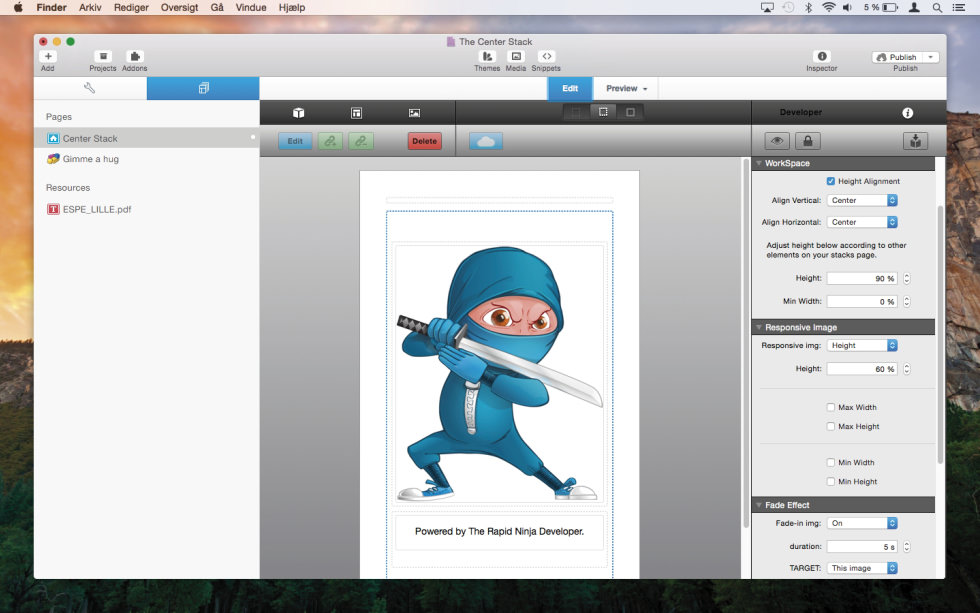This screenshot has height=613, width=980.
Task: Click the info circle beside Developer
Action: coord(908,112)
